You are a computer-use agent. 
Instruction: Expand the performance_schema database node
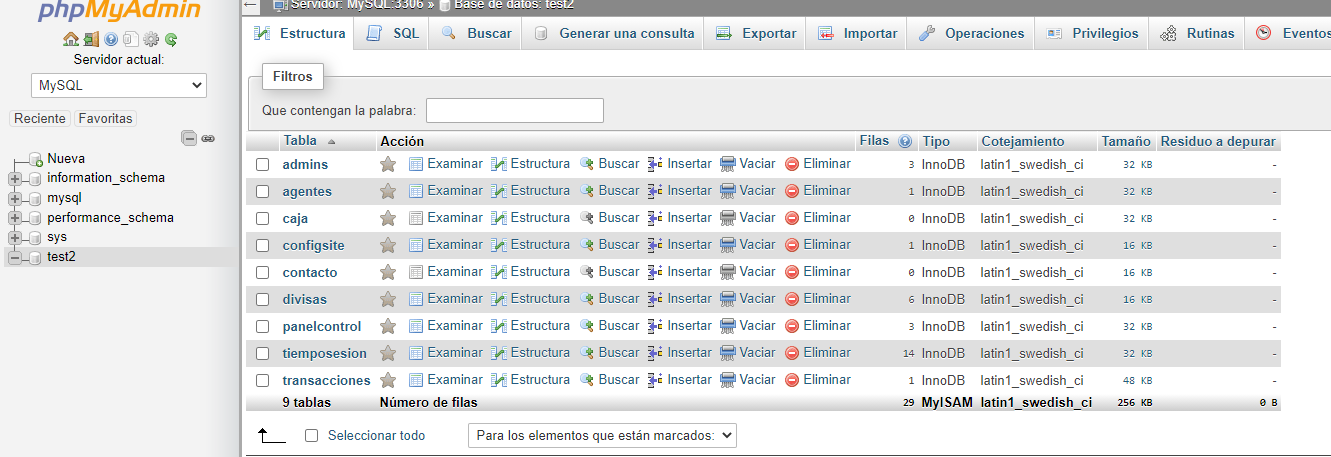pos(14,218)
